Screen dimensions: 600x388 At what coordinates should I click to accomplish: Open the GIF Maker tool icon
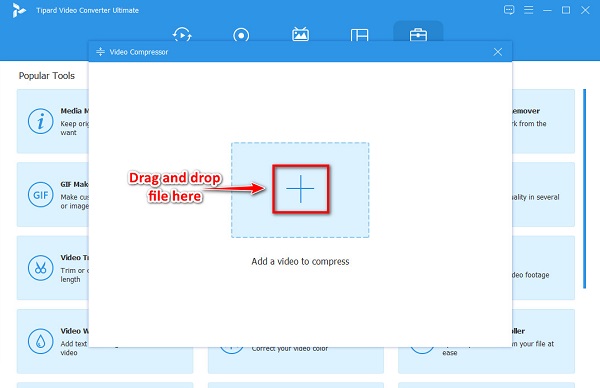pos(41,195)
